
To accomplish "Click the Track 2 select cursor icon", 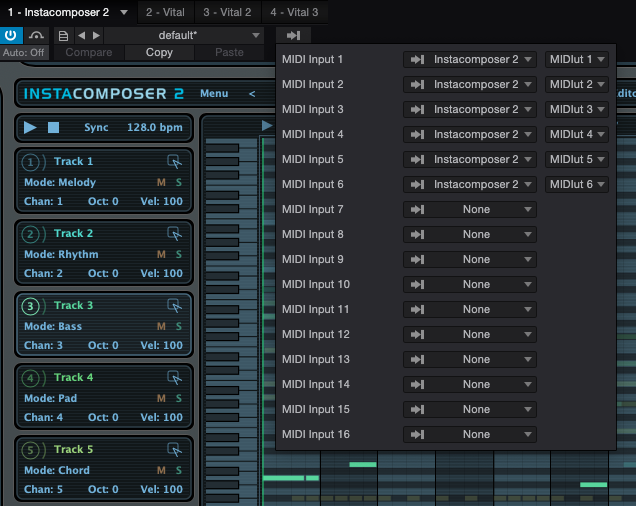I will (x=174, y=233).
